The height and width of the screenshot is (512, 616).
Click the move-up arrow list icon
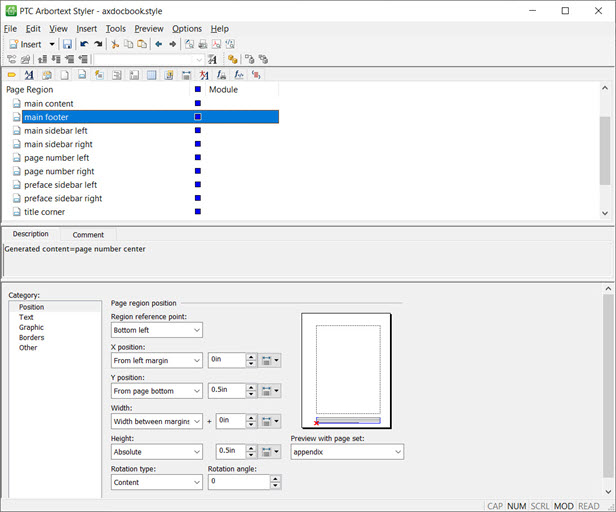click(42, 59)
